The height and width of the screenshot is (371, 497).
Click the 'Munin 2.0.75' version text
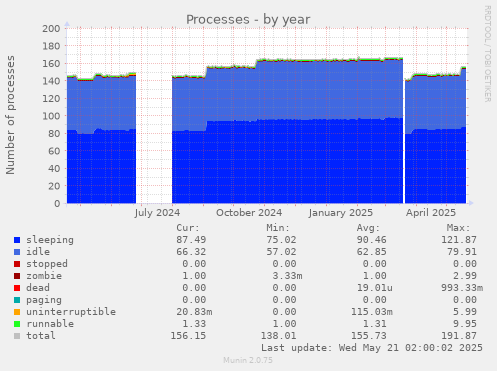(x=248, y=360)
